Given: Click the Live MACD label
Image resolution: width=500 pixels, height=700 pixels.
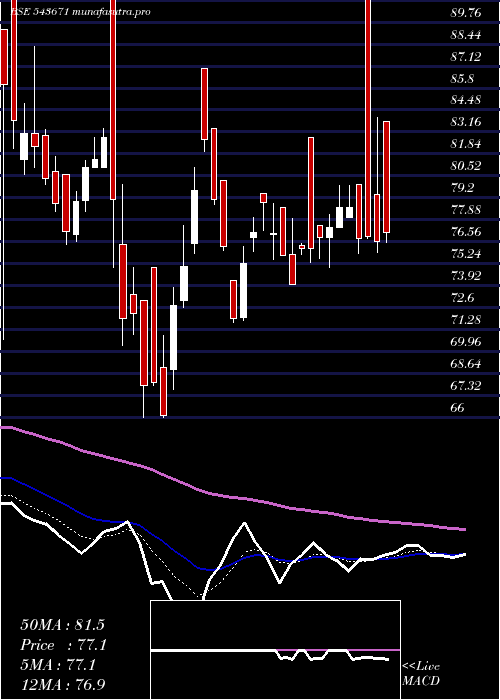Looking at the screenshot, I should 421,673.
